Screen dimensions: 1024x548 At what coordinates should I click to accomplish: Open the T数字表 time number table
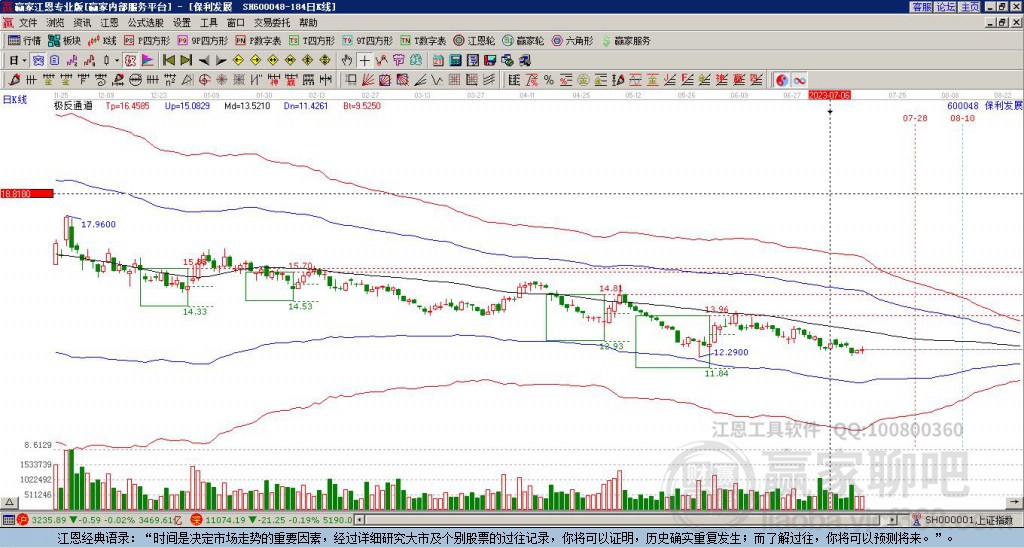point(423,40)
